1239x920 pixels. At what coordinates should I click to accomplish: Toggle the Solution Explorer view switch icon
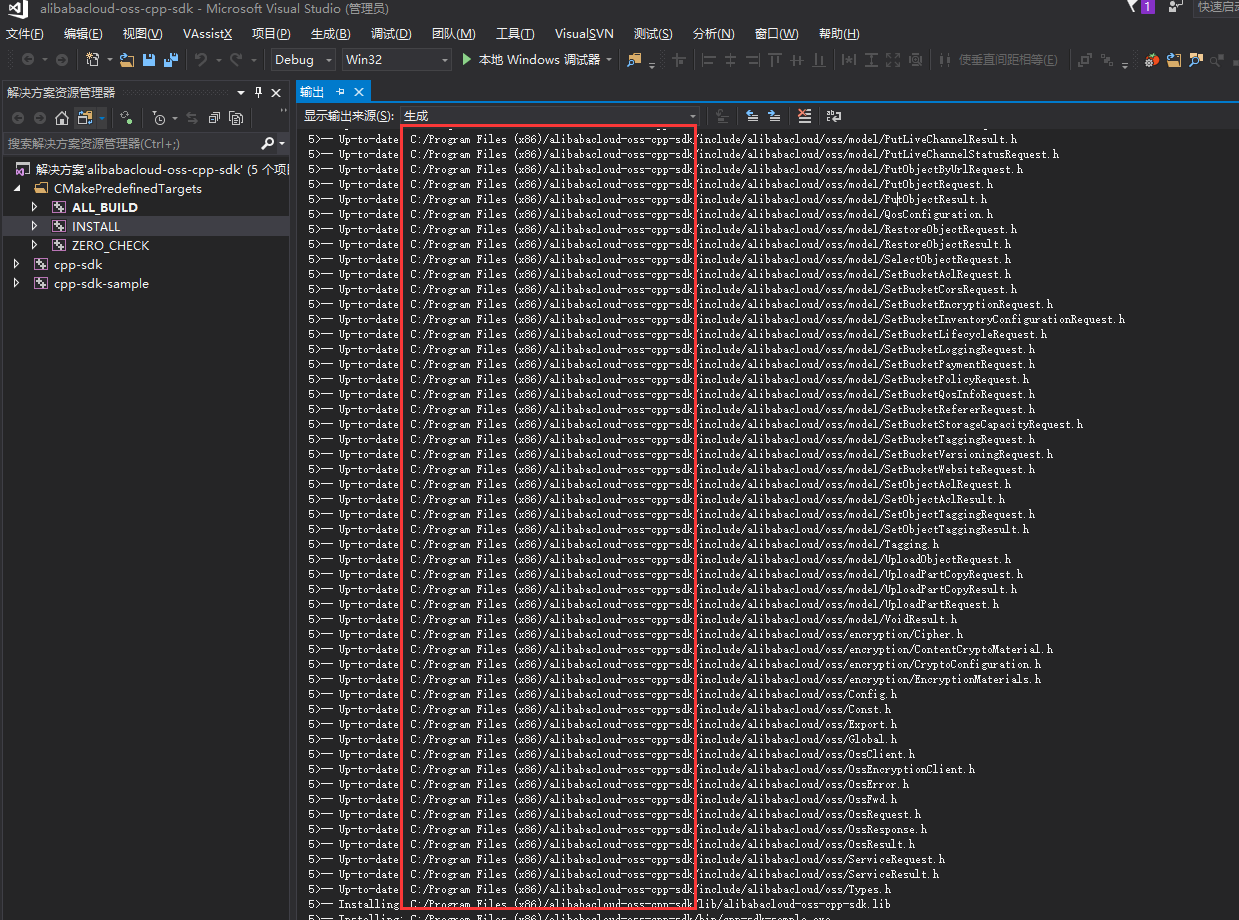click(85, 118)
